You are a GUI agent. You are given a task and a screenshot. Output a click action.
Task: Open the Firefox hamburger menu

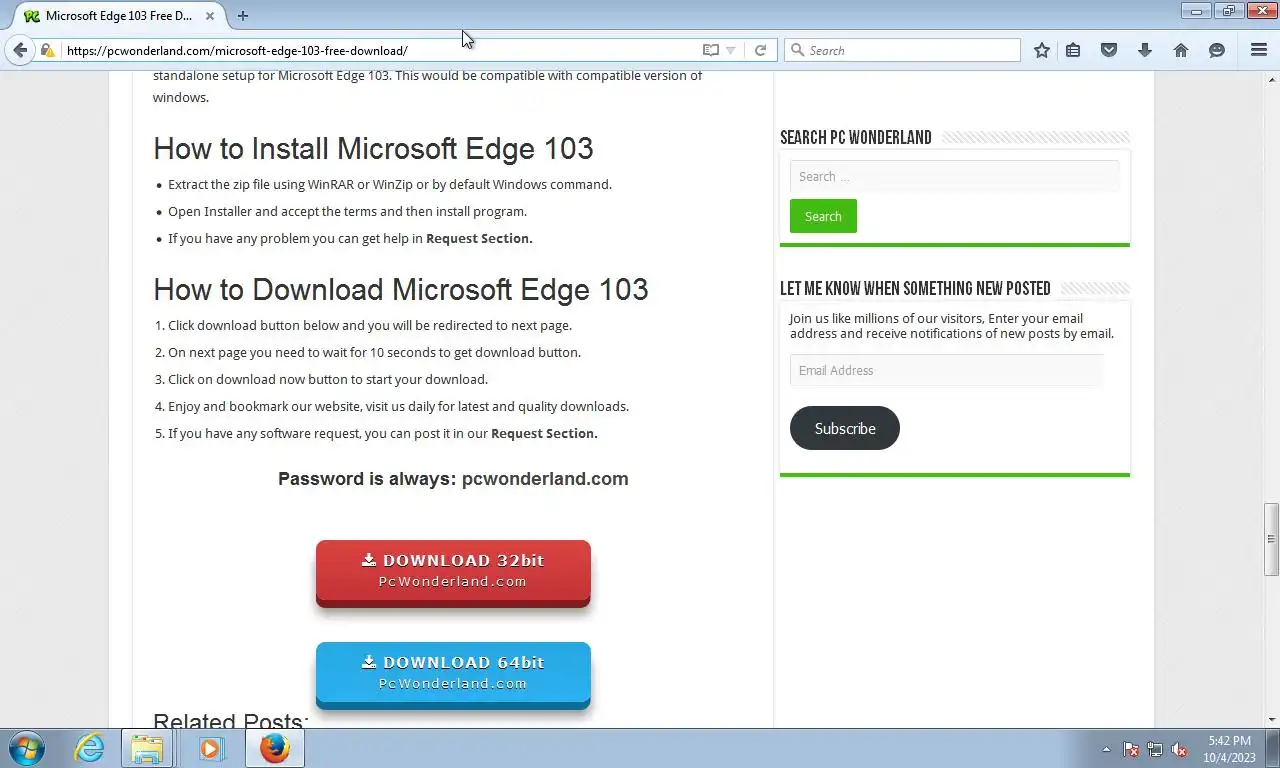pyautogui.click(x=1259, y=50)
